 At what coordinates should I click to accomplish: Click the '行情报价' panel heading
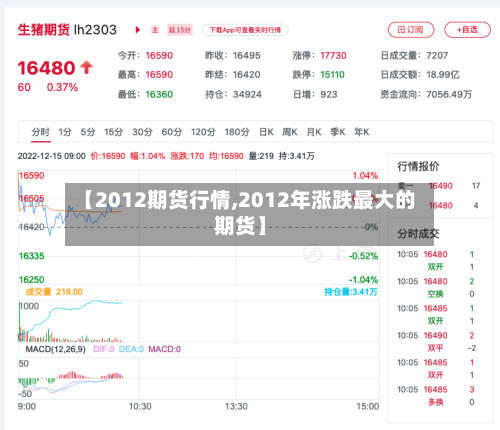[x=418, y=166]
